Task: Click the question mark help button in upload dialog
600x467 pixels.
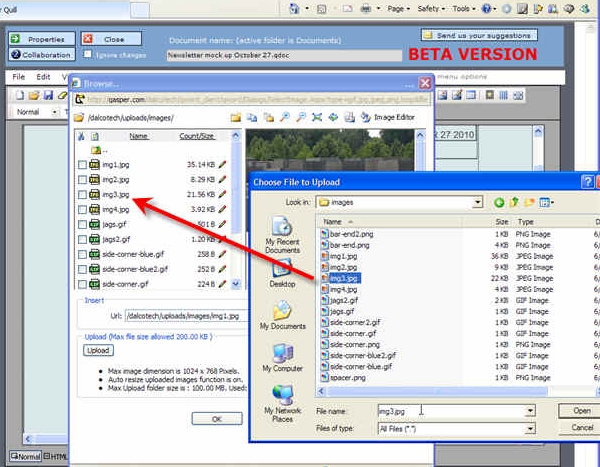Action: pos(587,181)
